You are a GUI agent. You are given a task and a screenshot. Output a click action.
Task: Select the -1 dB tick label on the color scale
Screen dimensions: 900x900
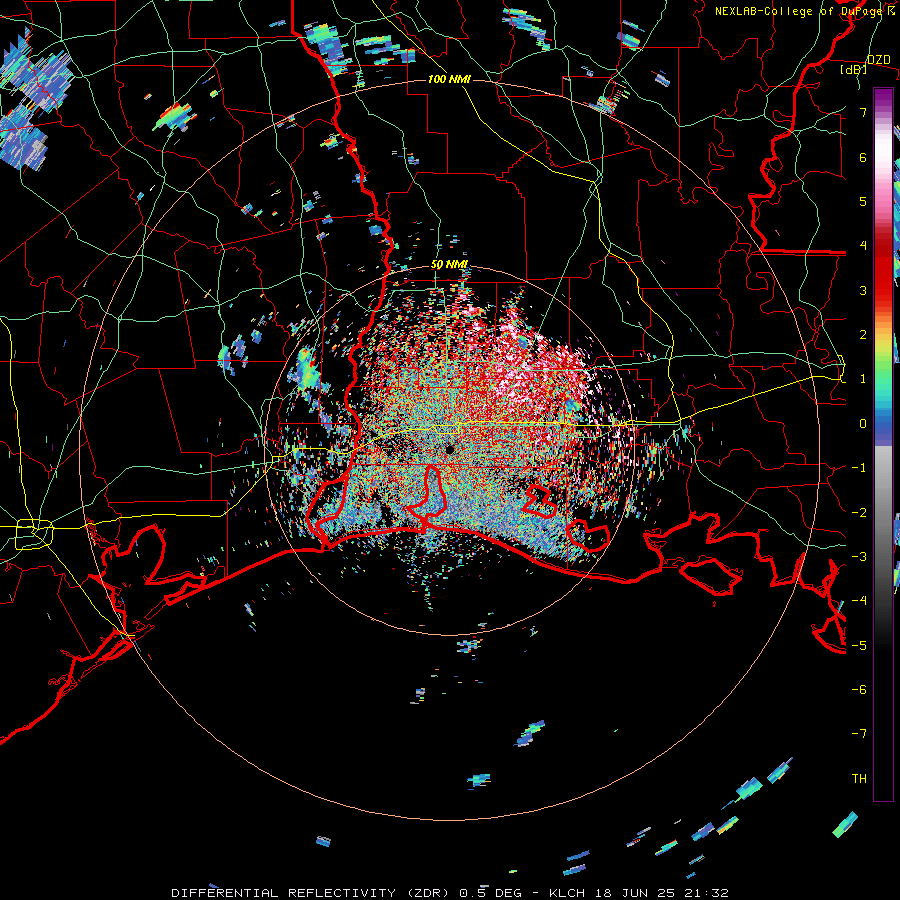click(859, 468)
